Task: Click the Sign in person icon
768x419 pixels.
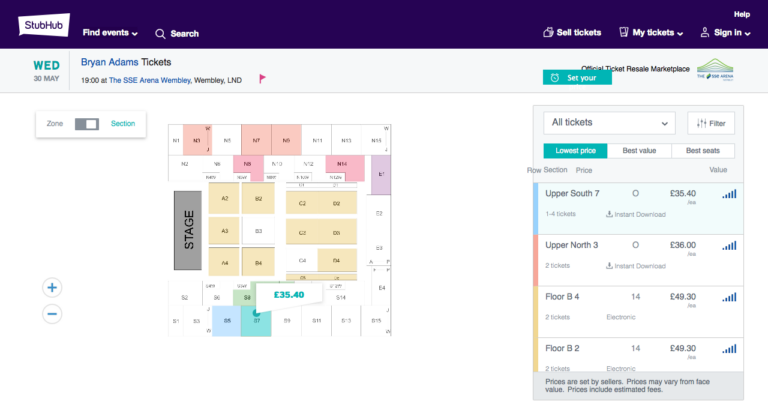Action: coord(704,32)
